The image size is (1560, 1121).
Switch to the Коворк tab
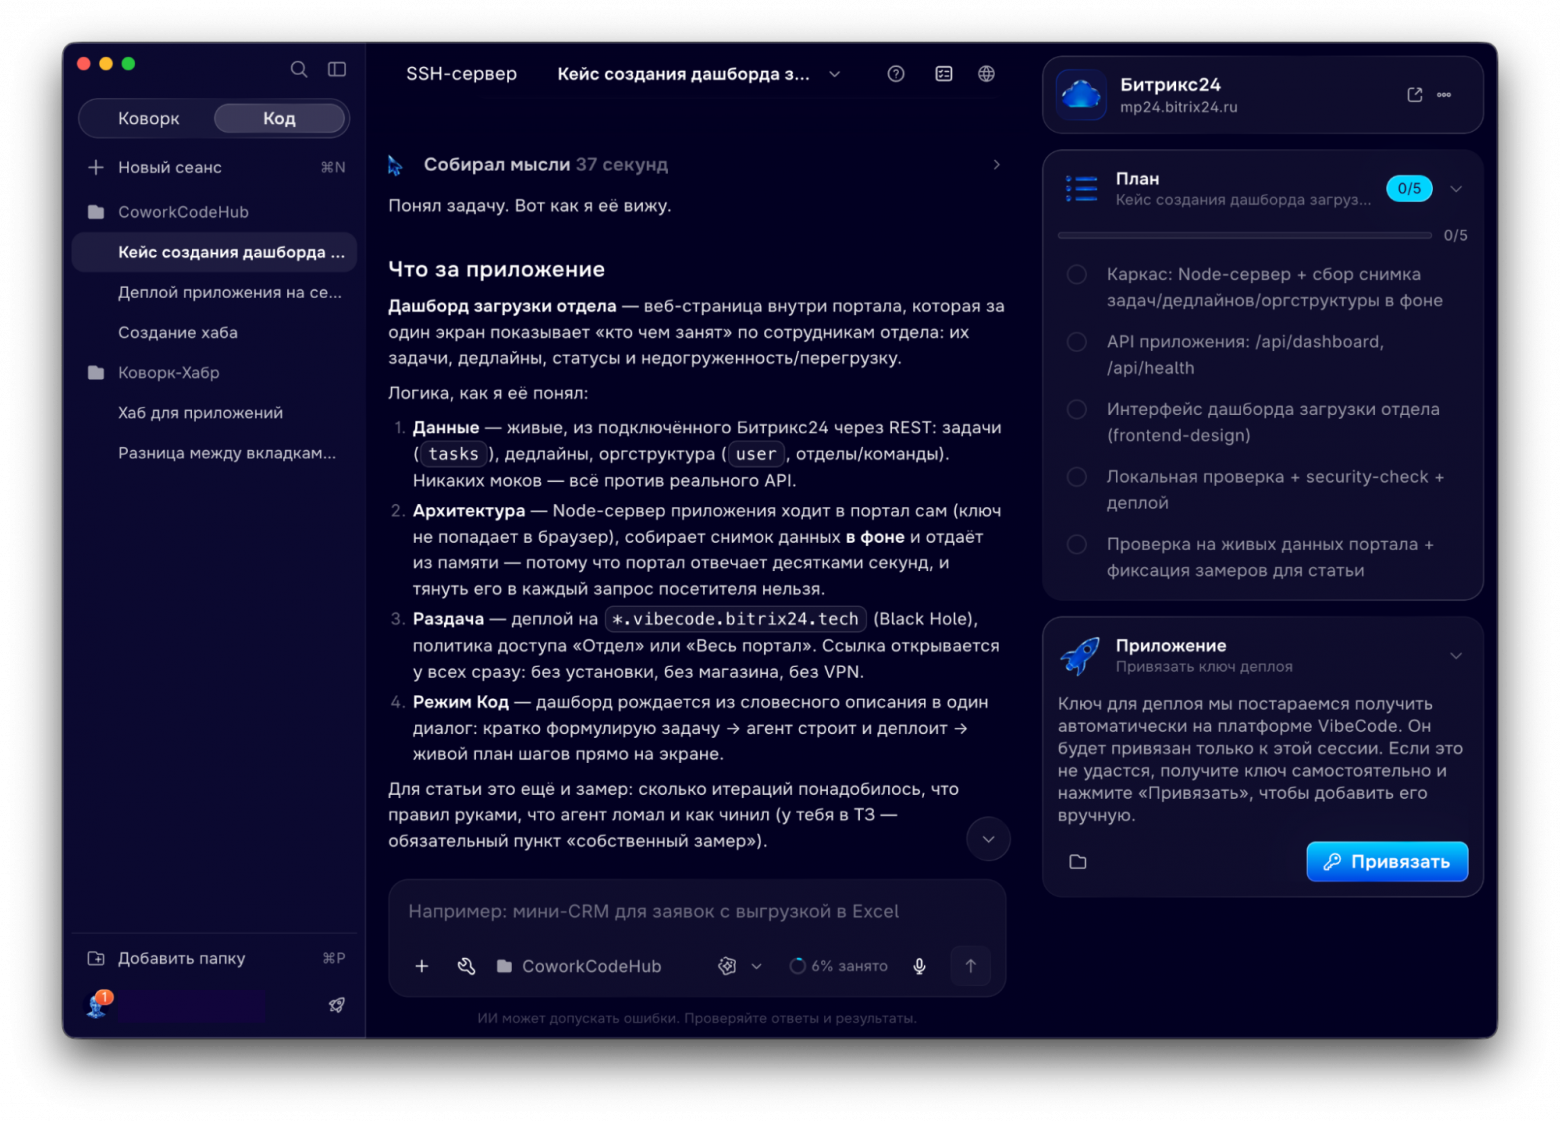click(x=148, y=118)
